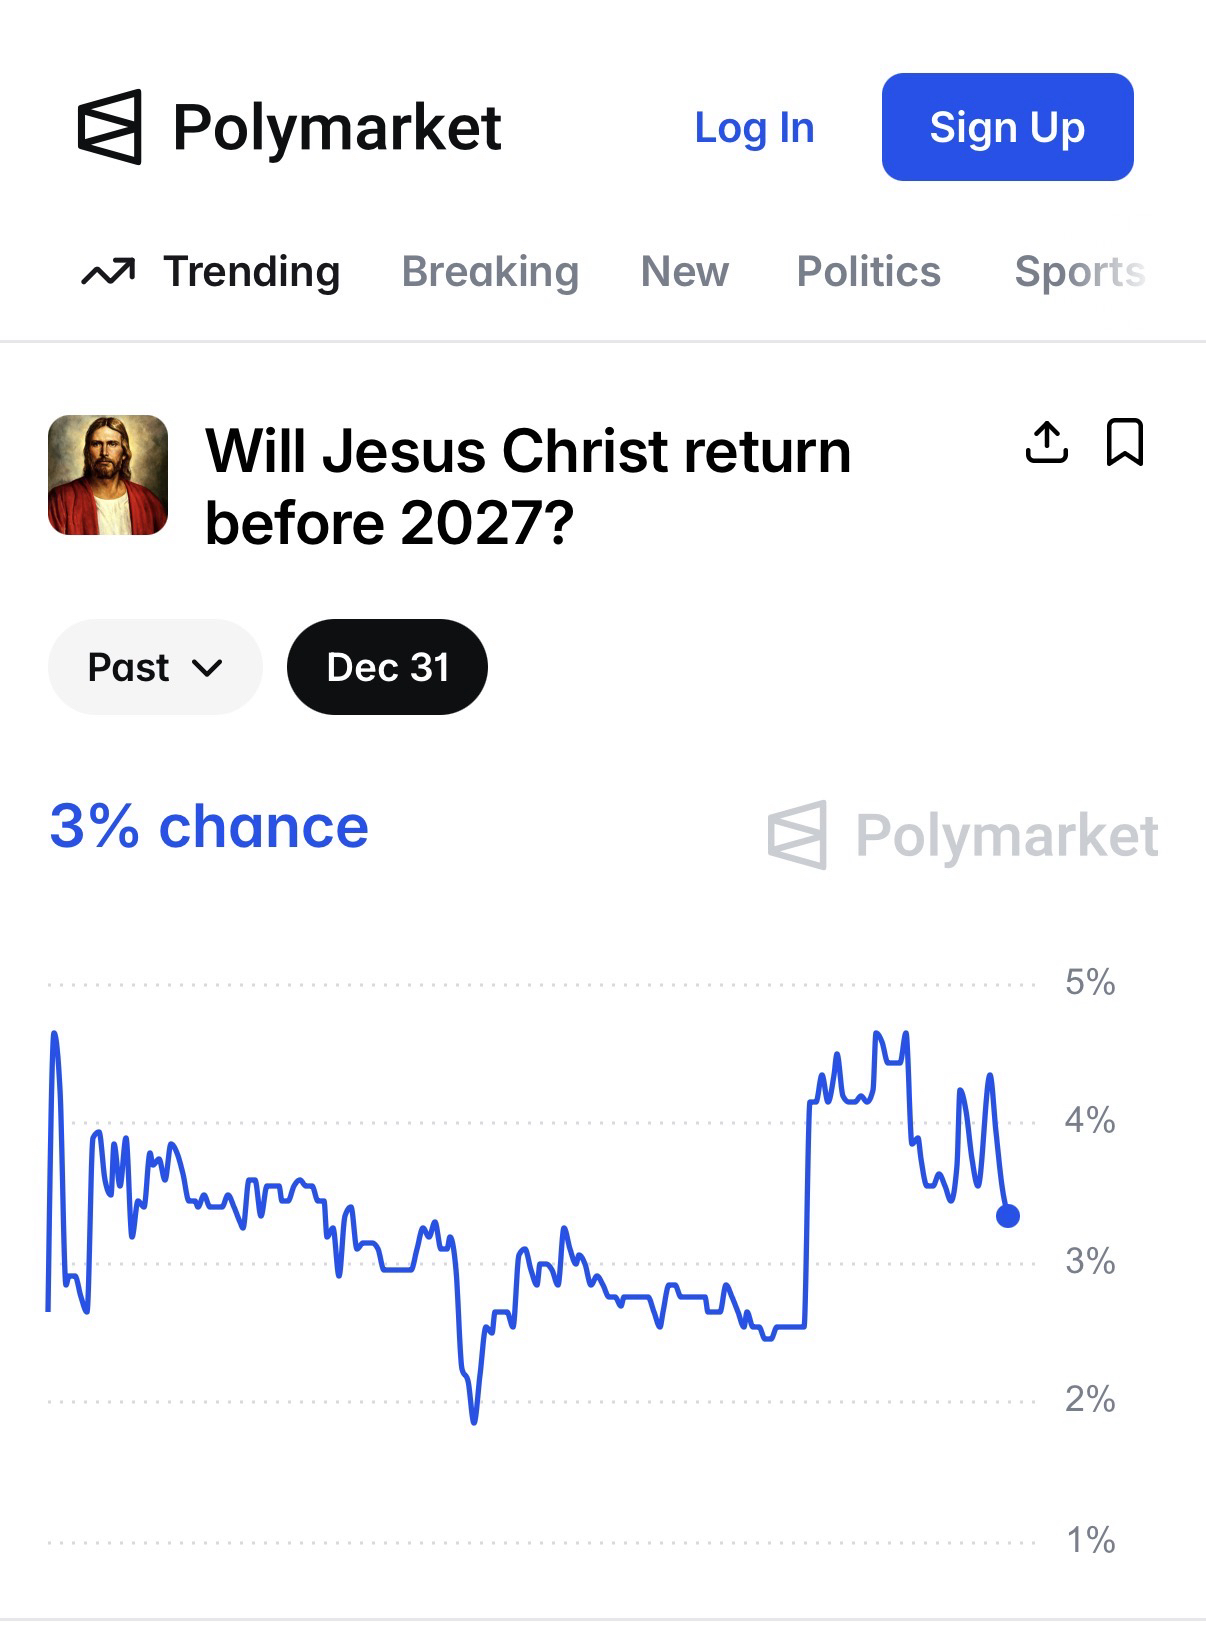The height and width of the screenshot is (1643, 1206).
Task: Expand the Past dropdown
Action: coord(155,667)
